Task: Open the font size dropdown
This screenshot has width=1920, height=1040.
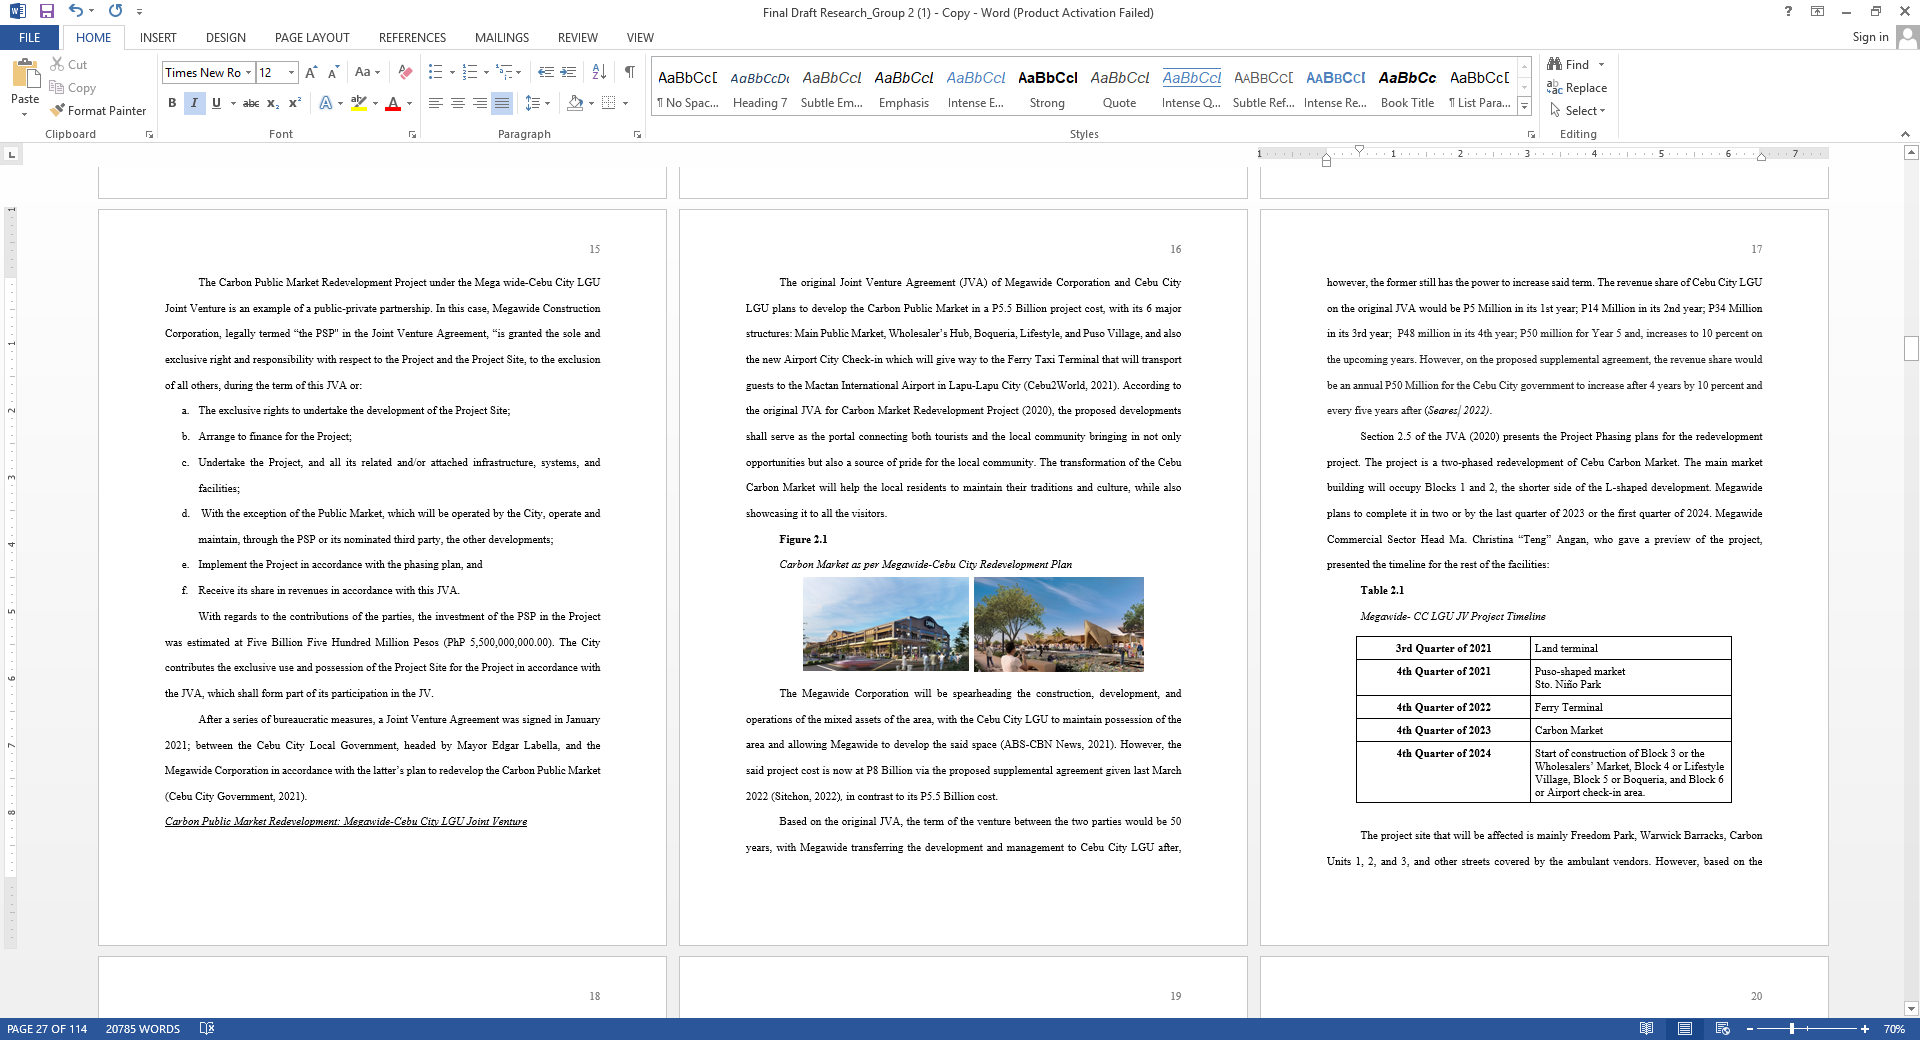Action: (291, 72)
